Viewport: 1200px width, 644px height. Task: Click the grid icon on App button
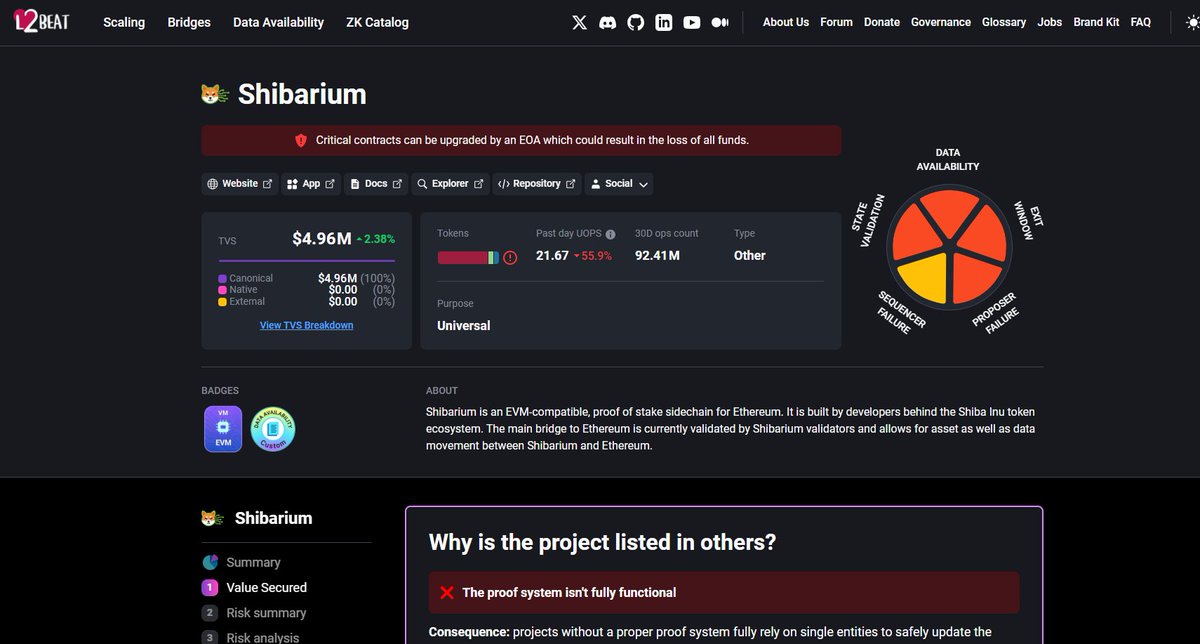coord(292,184)
